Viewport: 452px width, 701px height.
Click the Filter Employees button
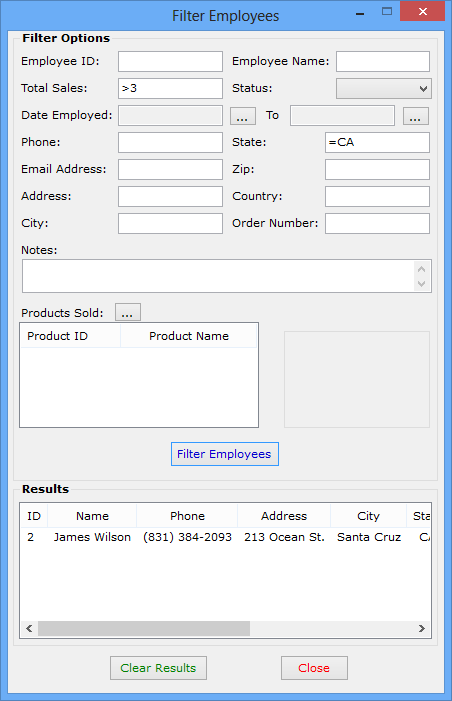pos(224,454)
